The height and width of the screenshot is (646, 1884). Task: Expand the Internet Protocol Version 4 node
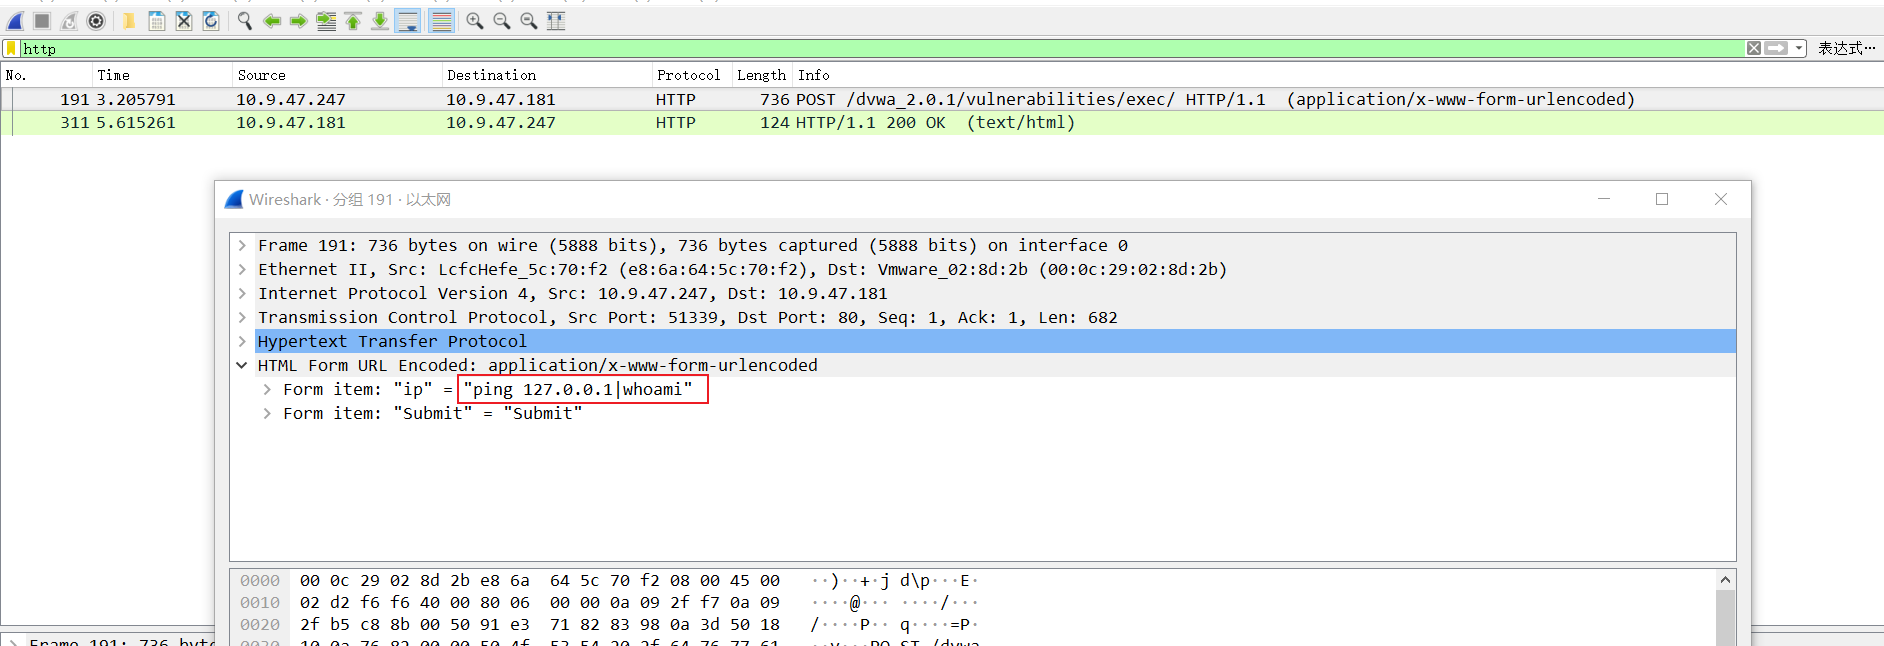[242, 293]
